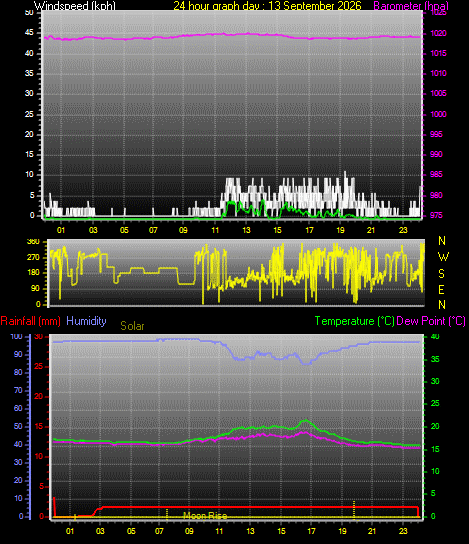Click the N compass letter at top
The image size is (469, 544).
click(442, 240)
